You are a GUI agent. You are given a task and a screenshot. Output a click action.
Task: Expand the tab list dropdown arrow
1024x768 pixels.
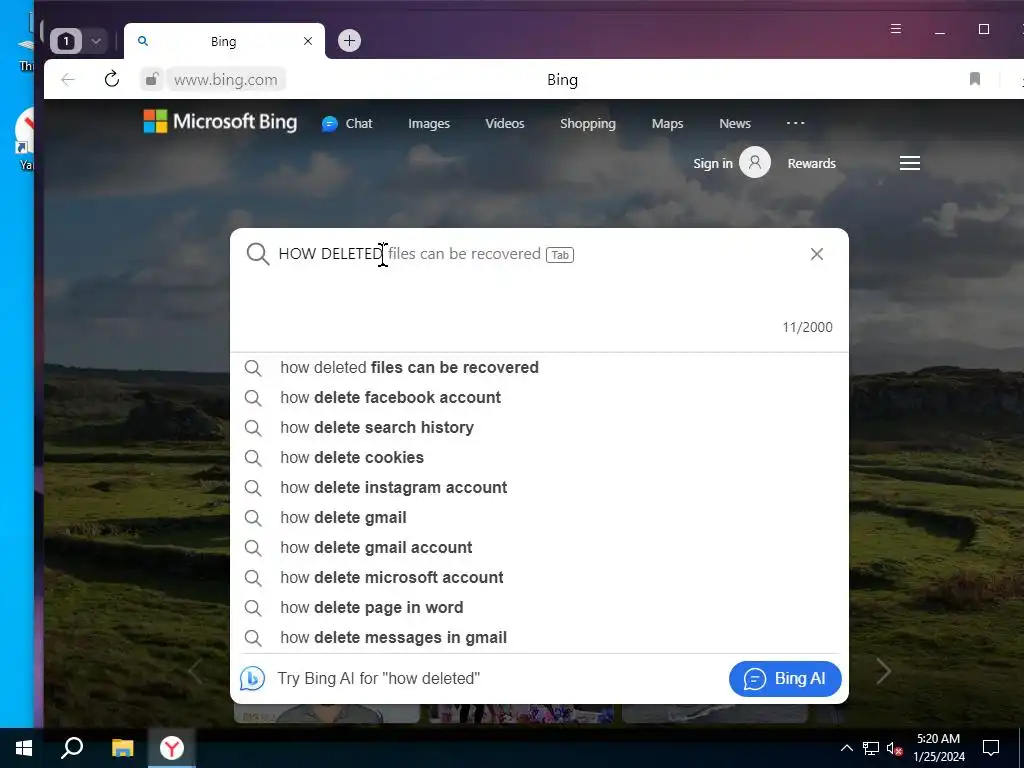click(x=96, y=41)
